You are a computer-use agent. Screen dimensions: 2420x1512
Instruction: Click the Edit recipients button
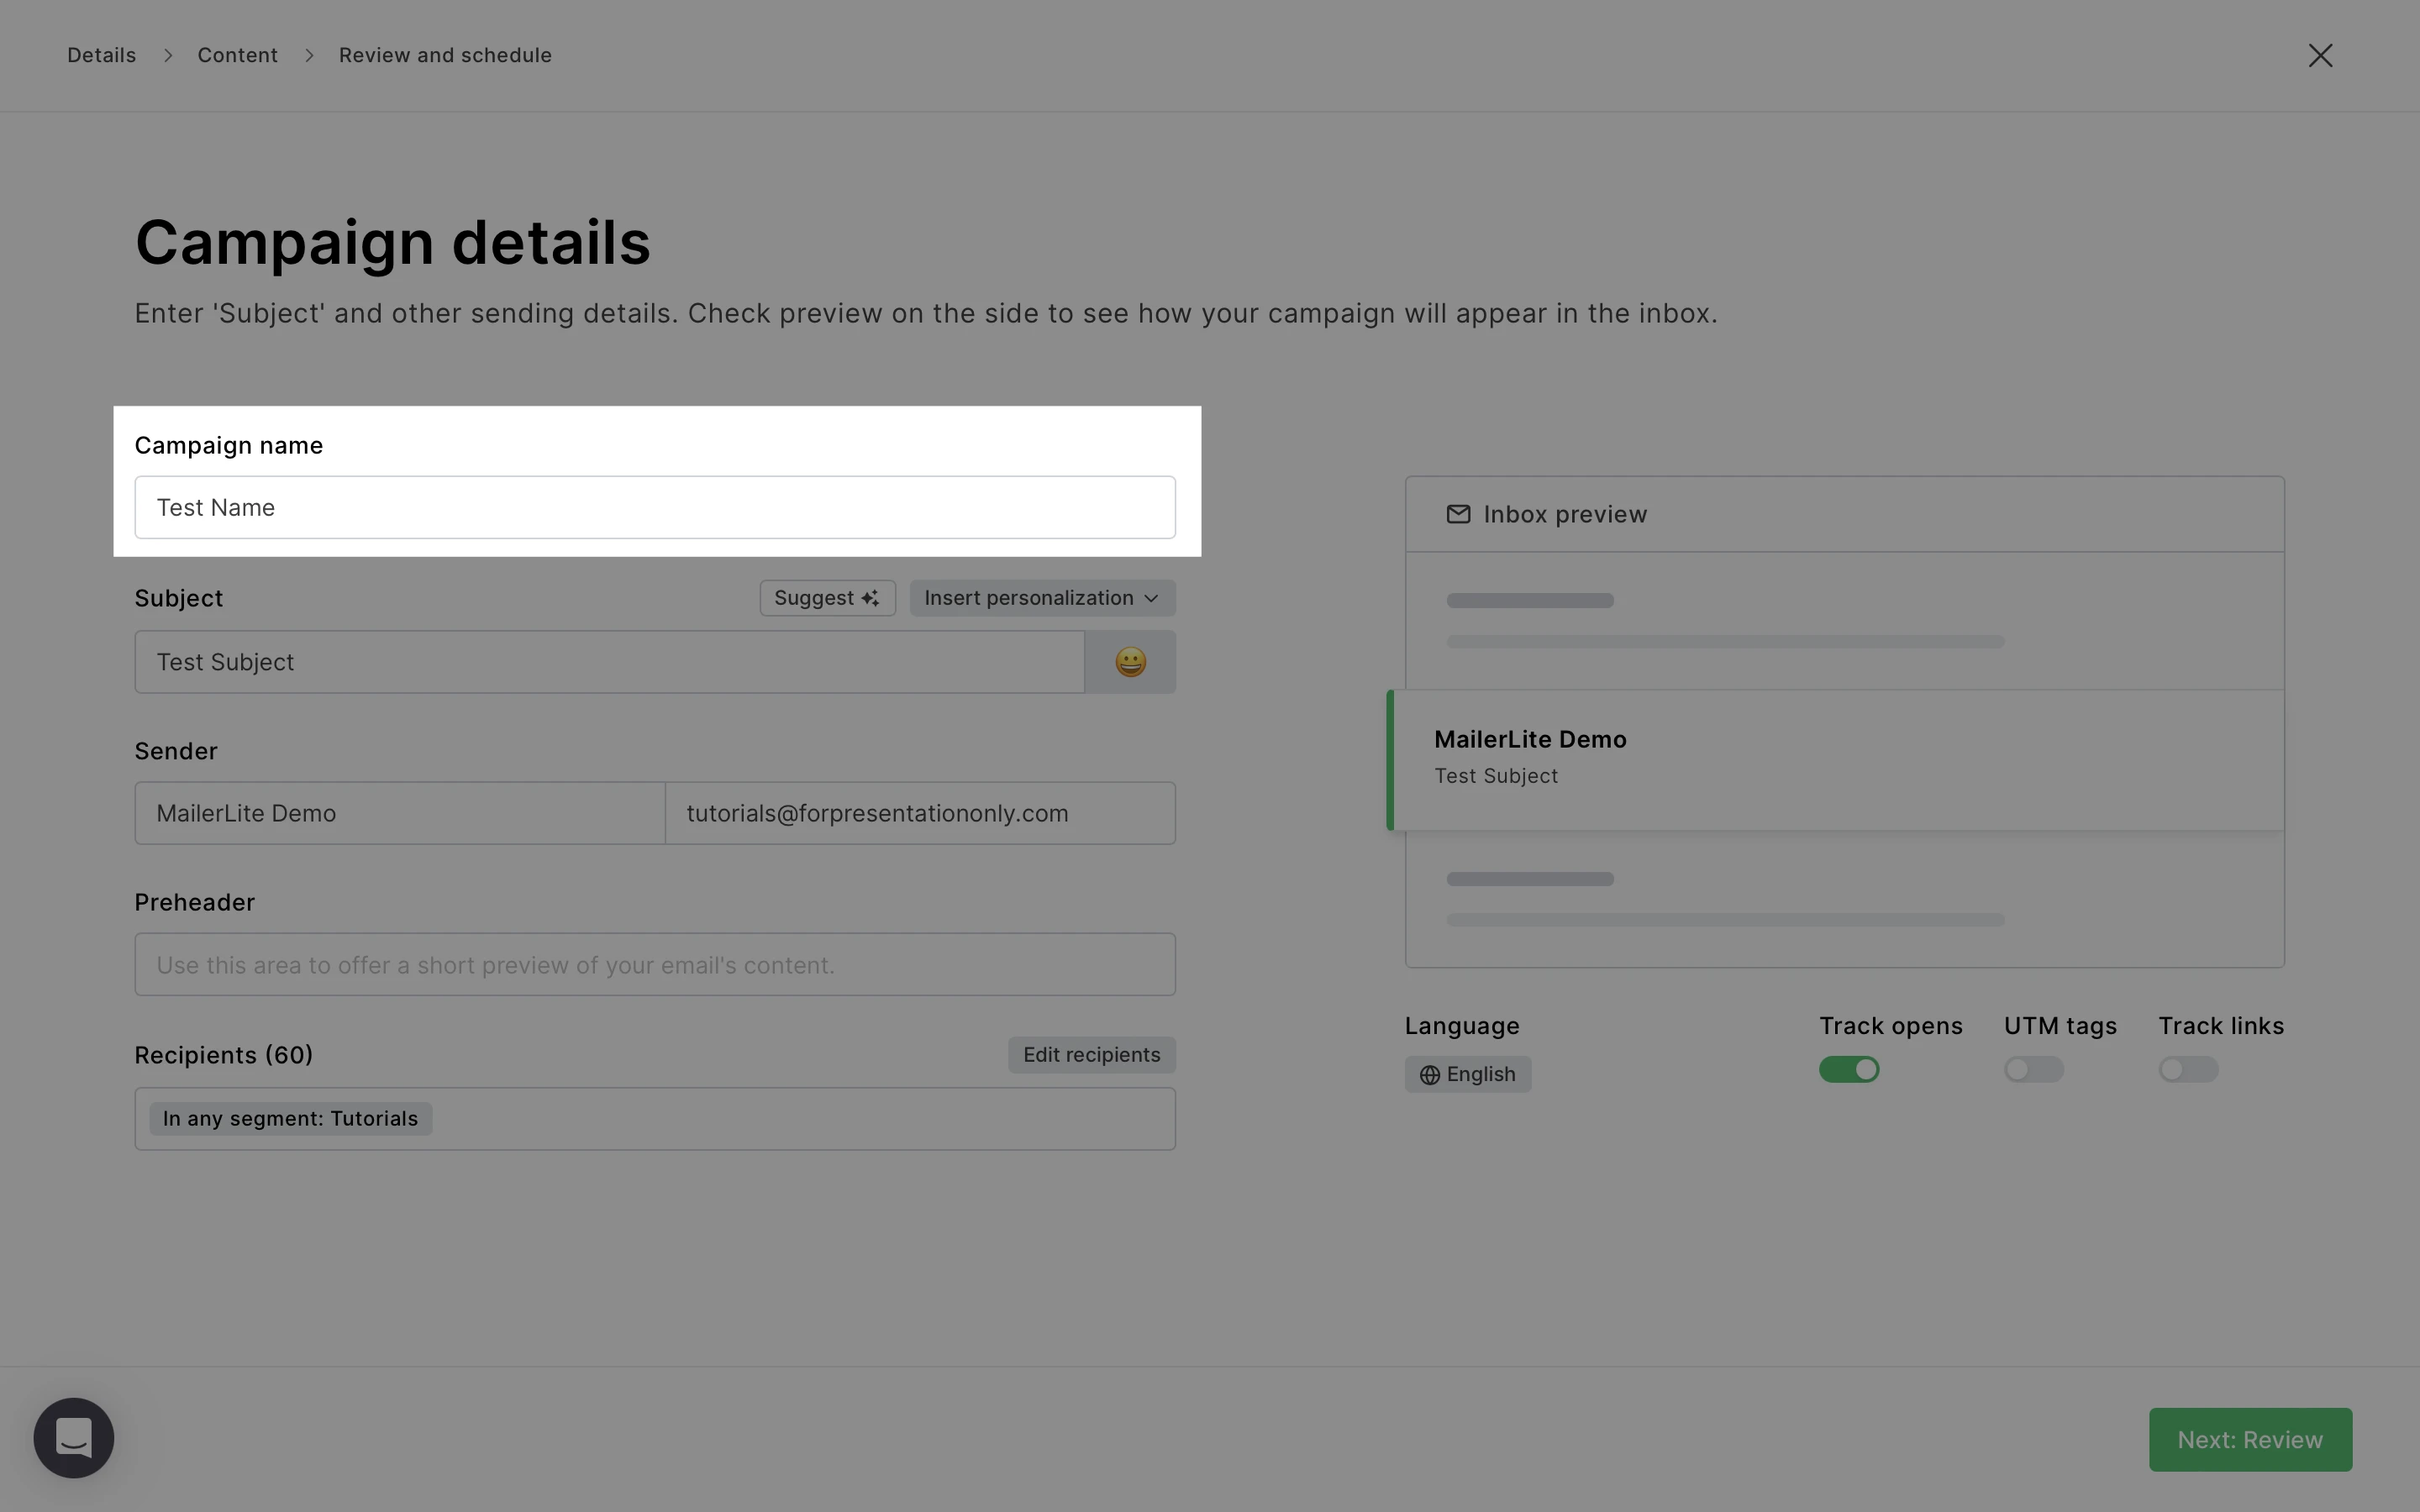[1091, 1055]
